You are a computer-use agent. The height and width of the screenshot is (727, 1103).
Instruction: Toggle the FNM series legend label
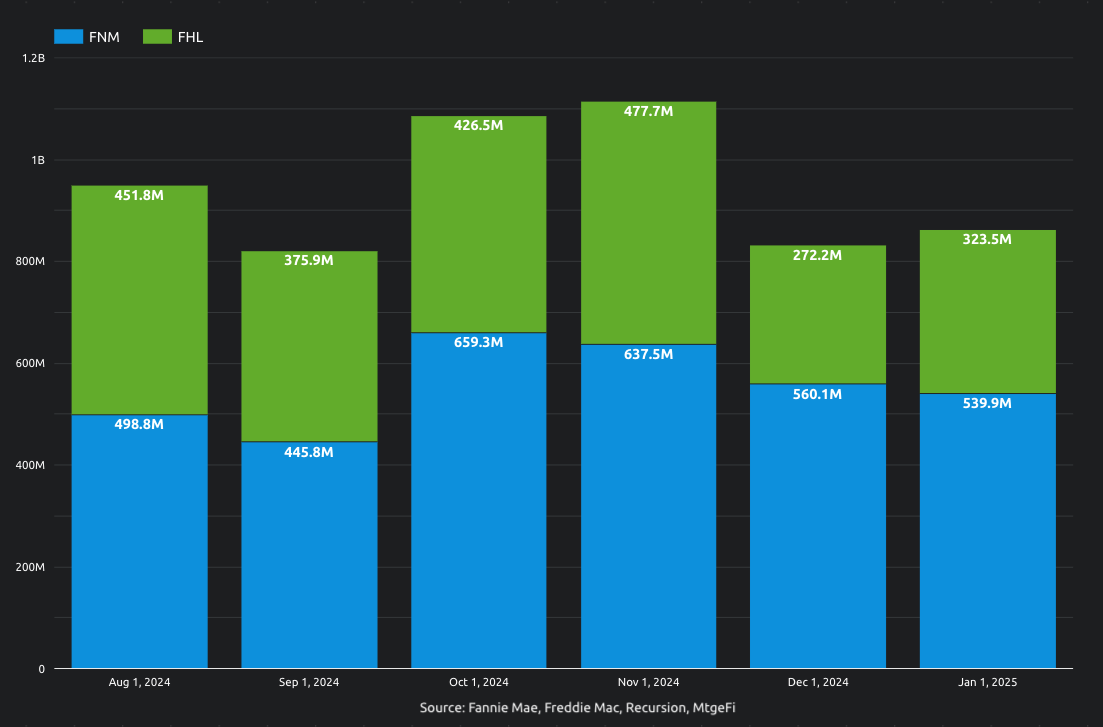[x=104, y=37]
